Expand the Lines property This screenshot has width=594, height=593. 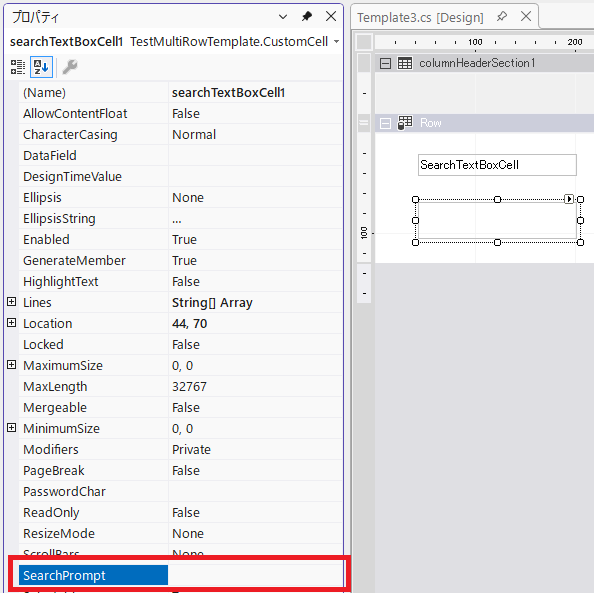[12, 302]
